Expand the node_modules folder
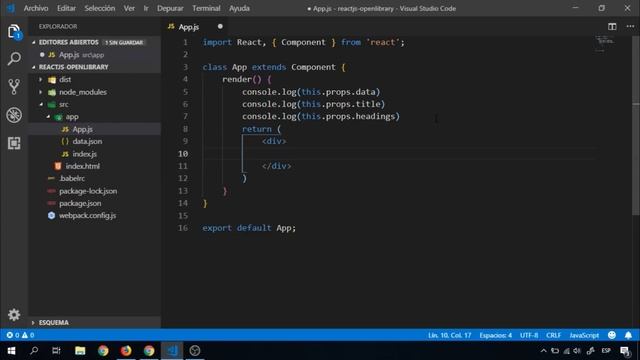The image size is (640, 360). click(41, 92)
